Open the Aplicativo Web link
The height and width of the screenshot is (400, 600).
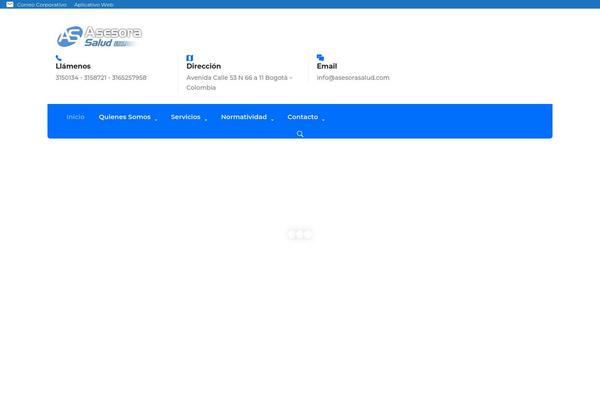[94, 5]
